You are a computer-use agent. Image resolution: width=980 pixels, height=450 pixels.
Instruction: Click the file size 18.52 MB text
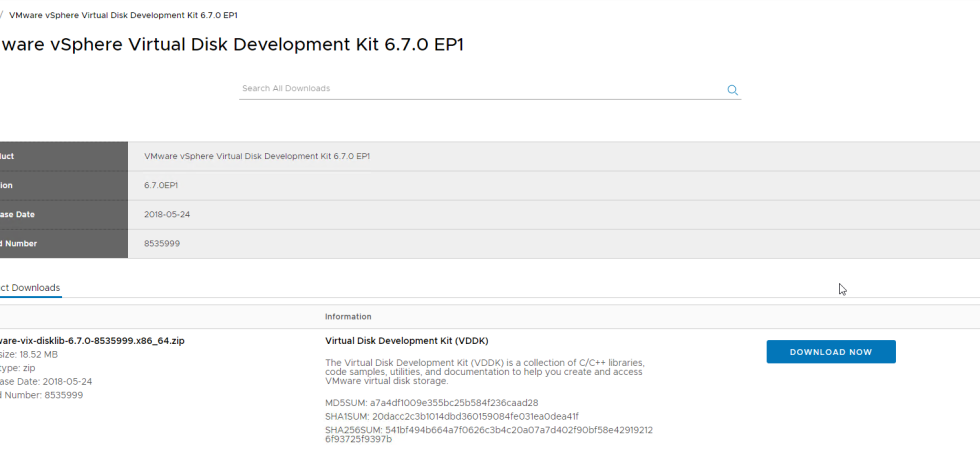[x=29, y=354]
